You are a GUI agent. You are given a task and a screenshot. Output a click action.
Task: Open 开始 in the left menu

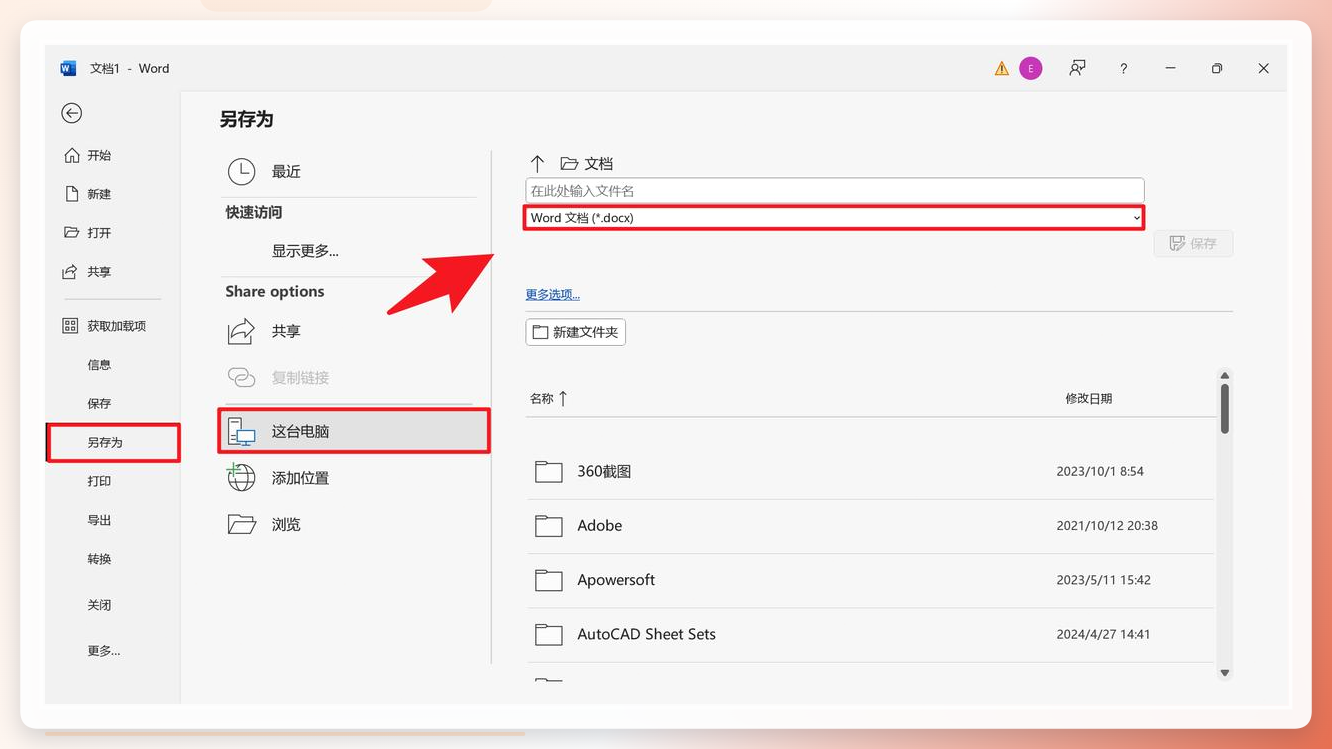pyautogui.click(x=99, y=155)
